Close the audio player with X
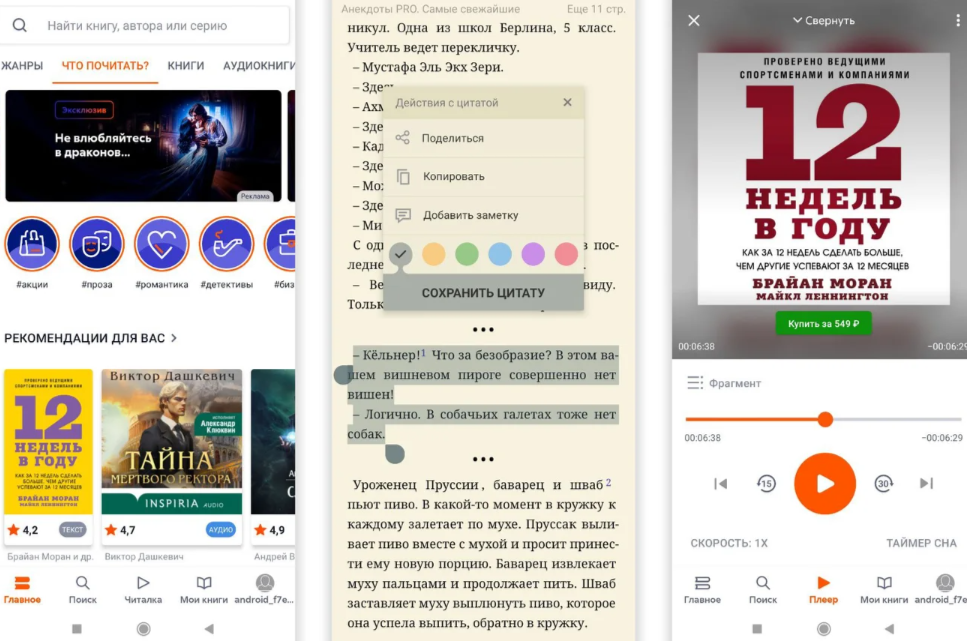The width and height of the screenshot is (967, 641). 694,20
